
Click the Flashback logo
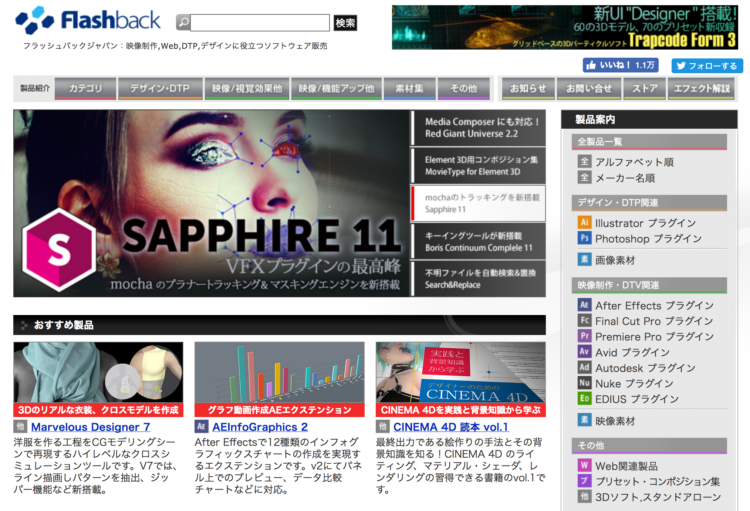[x=88, y=20]
